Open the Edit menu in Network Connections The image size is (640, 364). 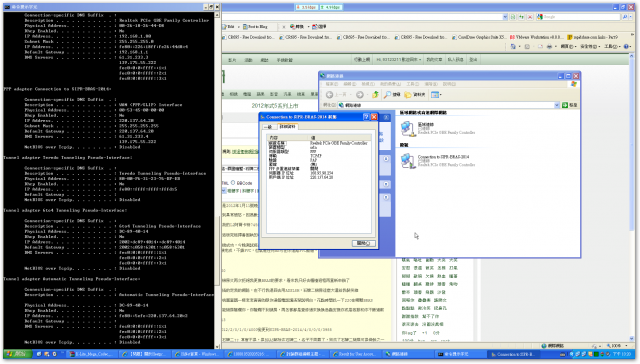349,84
